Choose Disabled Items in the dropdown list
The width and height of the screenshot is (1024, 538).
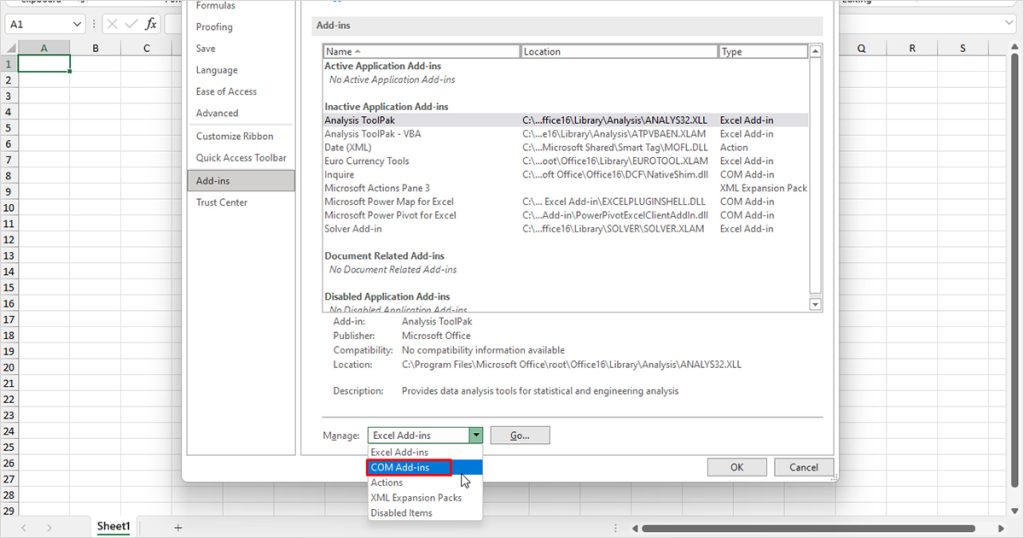(x=425, y=513)
